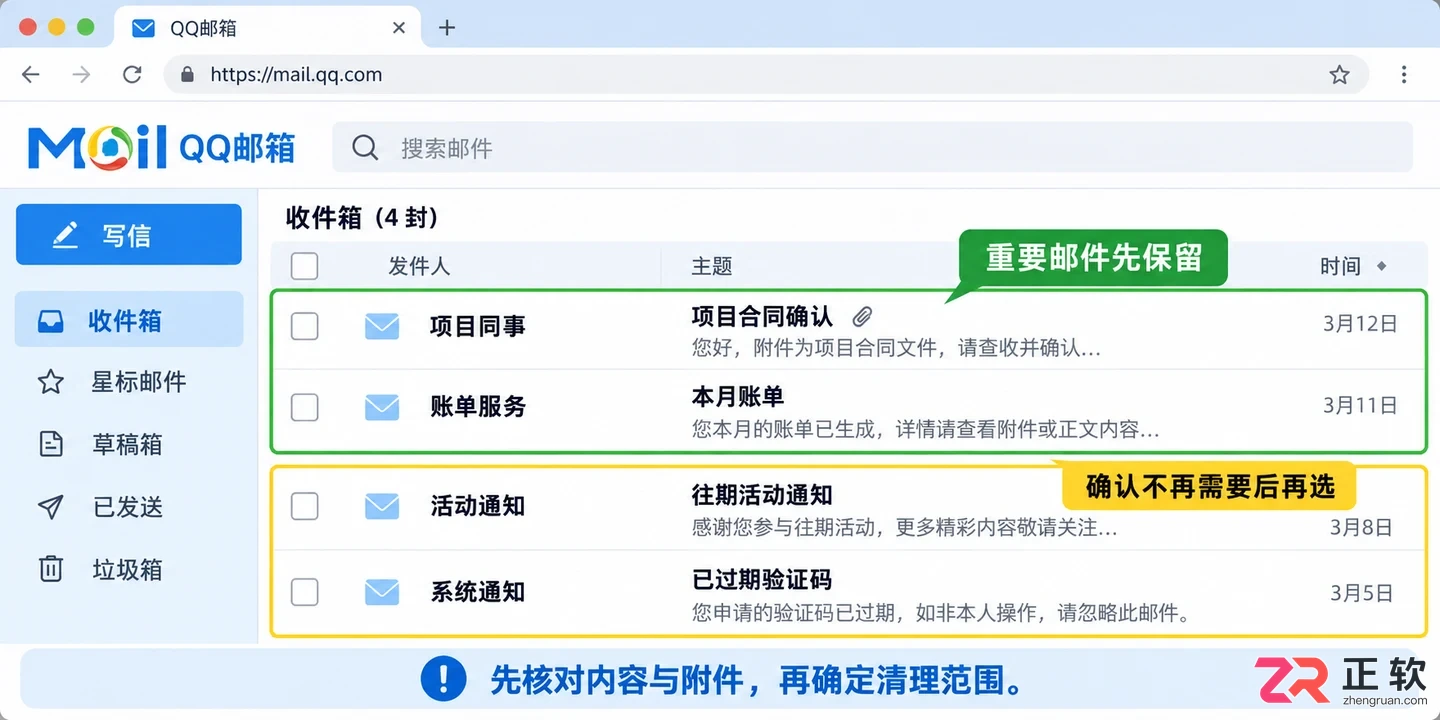Open email subject 往期活动通知
The width and height of the screenshot is (1440, 720).
pyautogui.click(x=762, y=495)
